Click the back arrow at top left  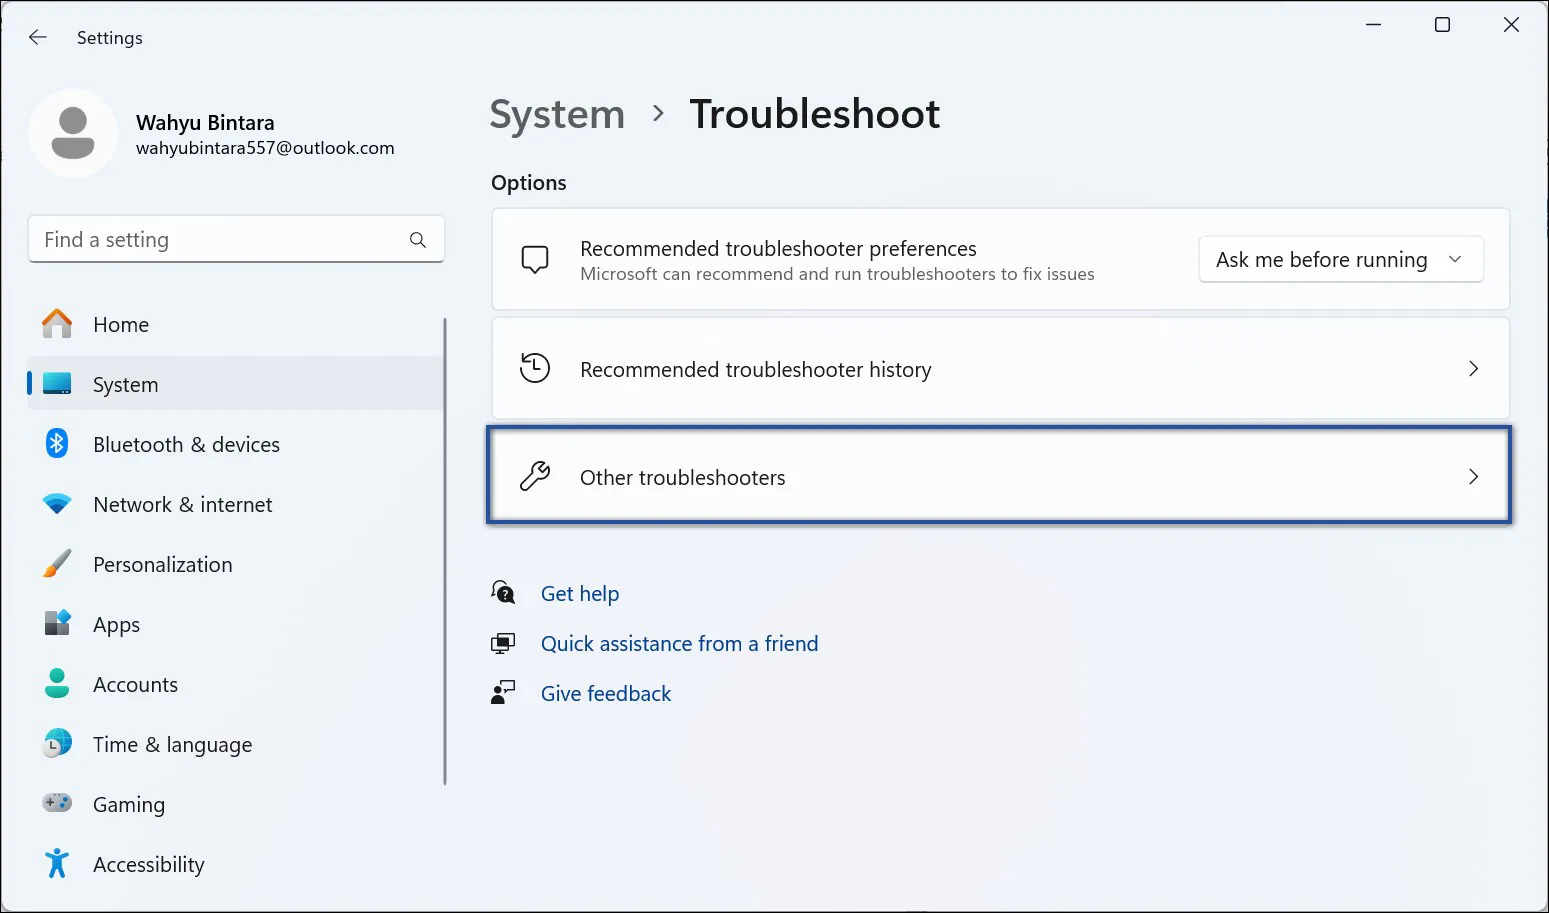coord(37,37)
